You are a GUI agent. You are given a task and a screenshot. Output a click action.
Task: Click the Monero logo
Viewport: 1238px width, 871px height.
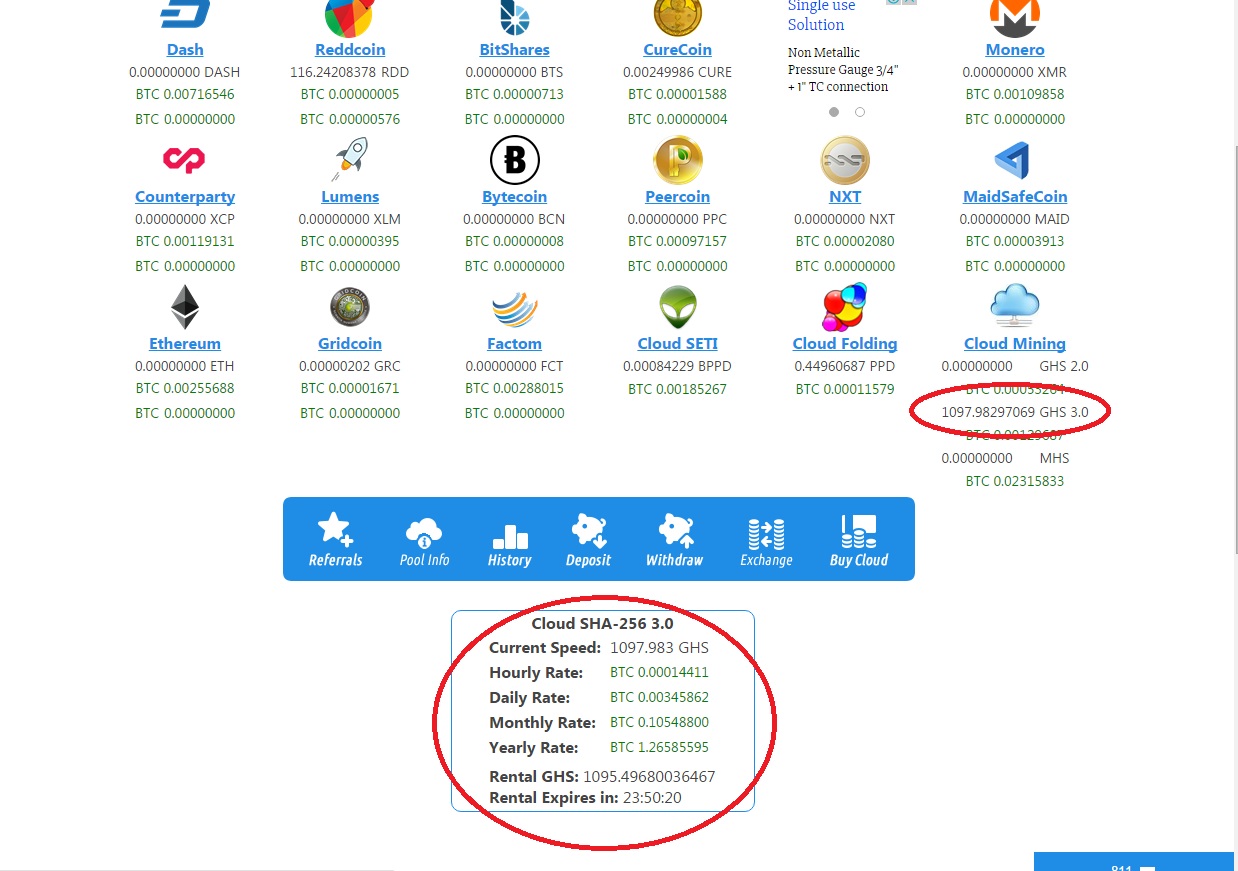click(1015, 16)
